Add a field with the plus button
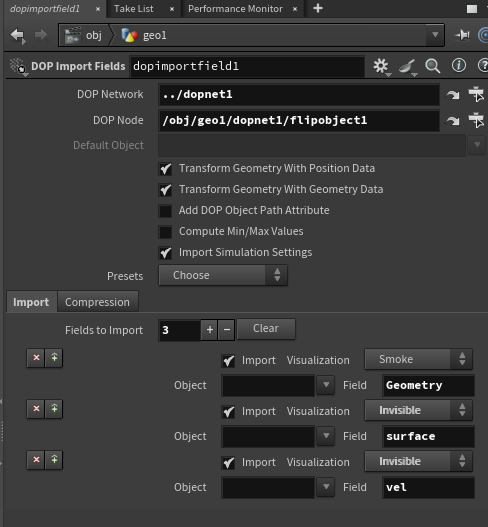The height and width of the screenshot is (527, 488). pos(210,330)
